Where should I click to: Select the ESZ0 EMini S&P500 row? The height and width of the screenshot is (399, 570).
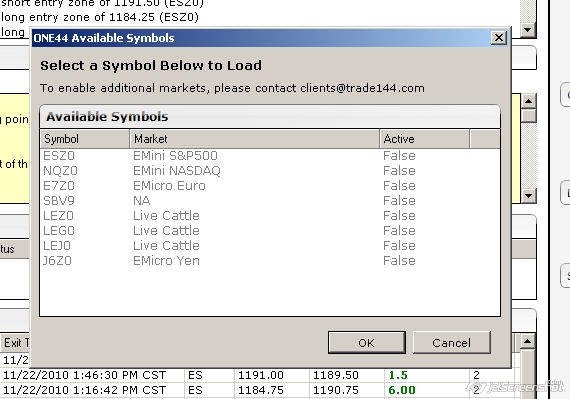pos(270,156)
